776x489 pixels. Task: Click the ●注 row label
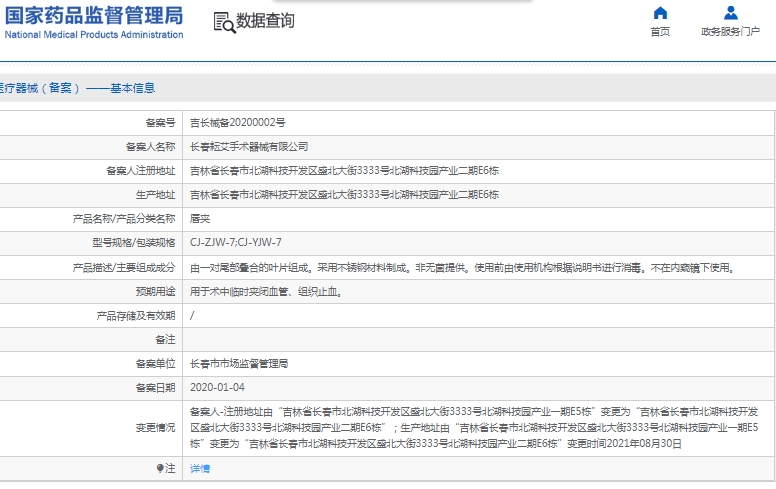click(166, 468)
